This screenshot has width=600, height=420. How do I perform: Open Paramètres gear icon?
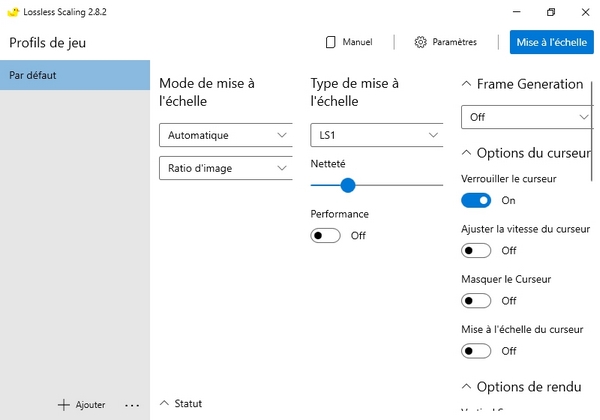click(x=420, y=42)
